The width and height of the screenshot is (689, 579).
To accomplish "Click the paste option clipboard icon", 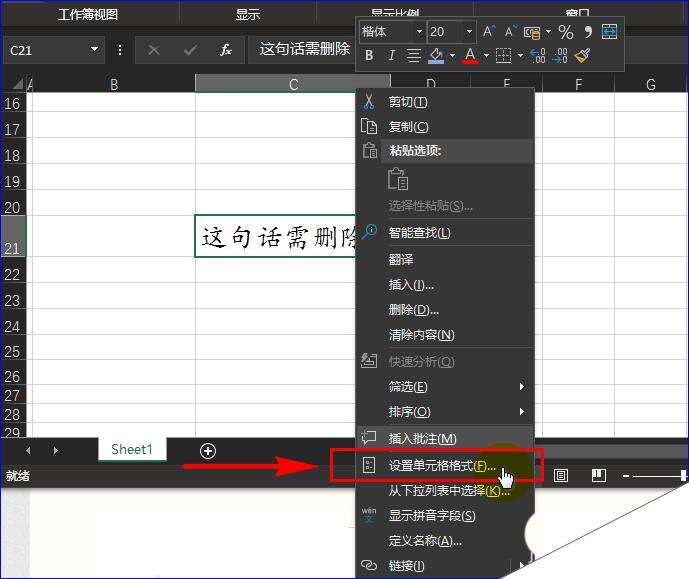I will point(398,179).
